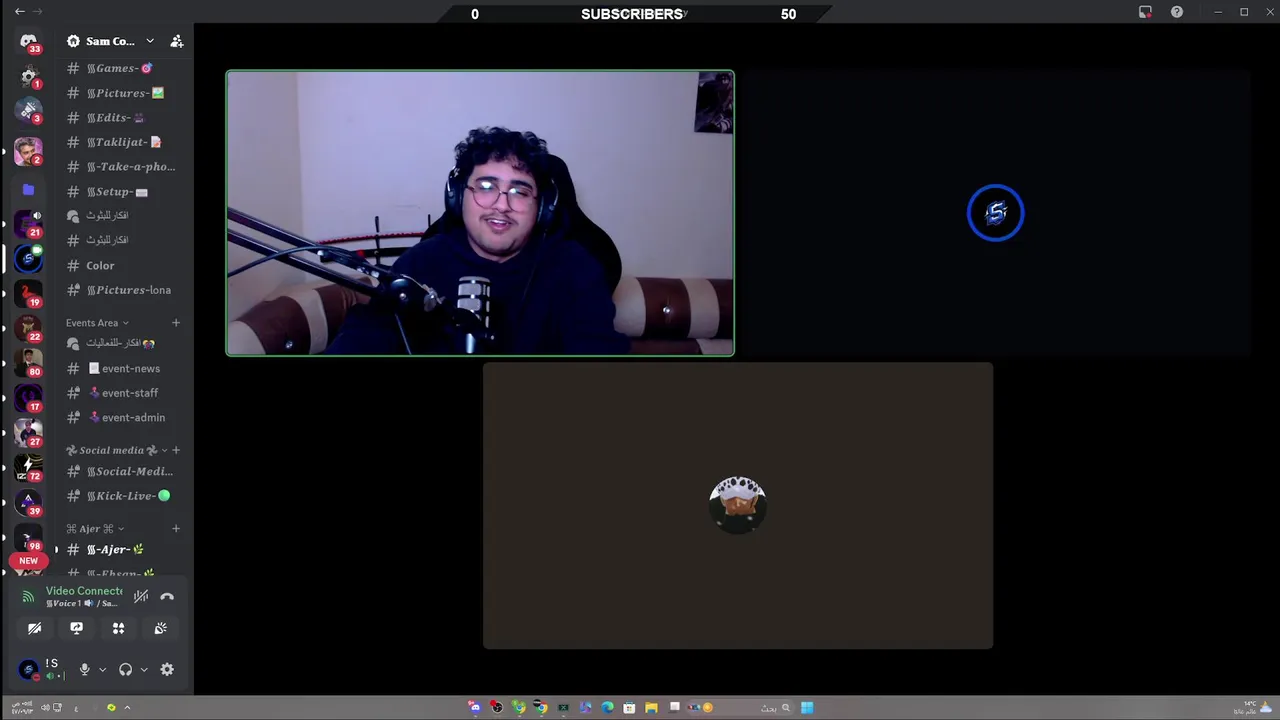The width and height of the screenshot is (1280, 720).
Task: Click the NEW unread mentions badge
Action: [x=28, y=561]
